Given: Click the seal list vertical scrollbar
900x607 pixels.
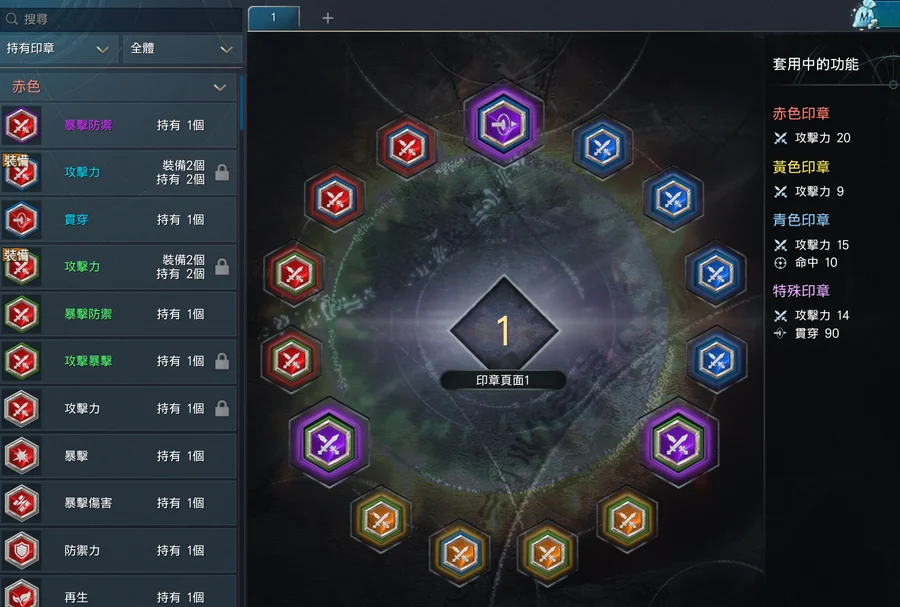Looking at the screenshot, I should [242, 103].
